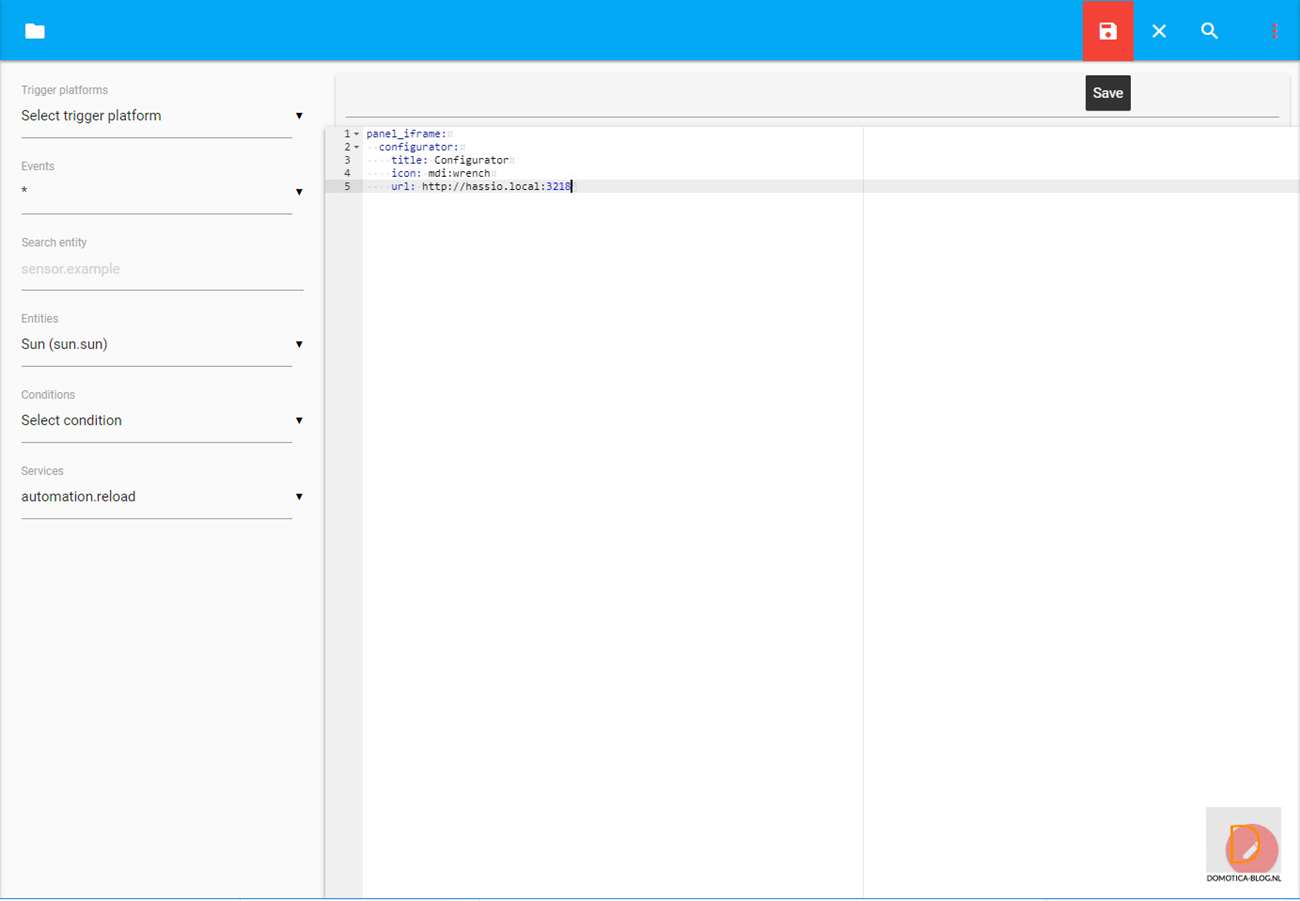The width and height of the screenshot is (1300, 901).
Task: Expand the Select trigger platform dropdown
Action: (x=160, y=116)
